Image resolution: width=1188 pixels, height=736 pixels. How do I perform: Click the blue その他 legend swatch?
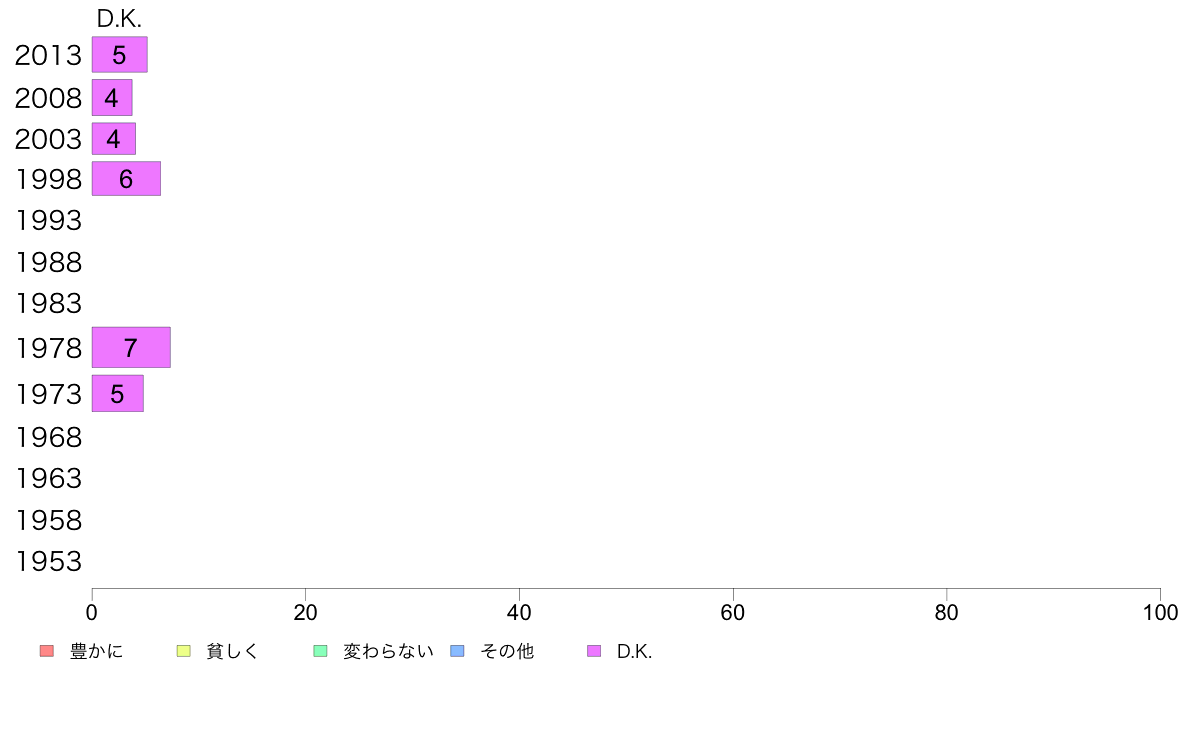tap(458, 651)
